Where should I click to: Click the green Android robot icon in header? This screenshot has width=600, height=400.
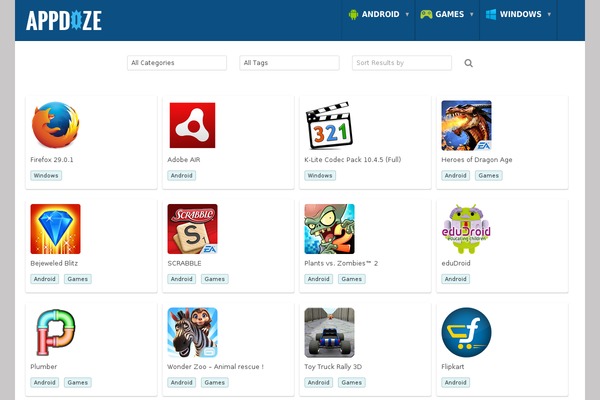pyautogui.click(x=353, y=15)
